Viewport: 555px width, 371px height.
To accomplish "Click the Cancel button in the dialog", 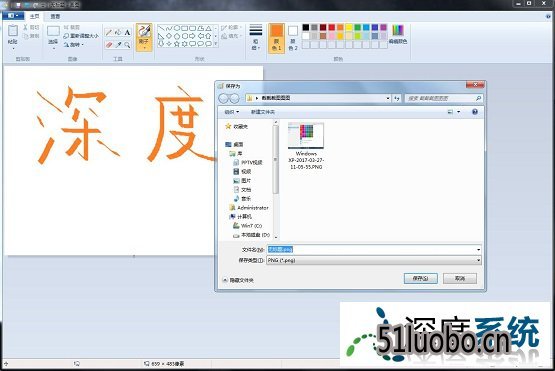I will 460,279.
